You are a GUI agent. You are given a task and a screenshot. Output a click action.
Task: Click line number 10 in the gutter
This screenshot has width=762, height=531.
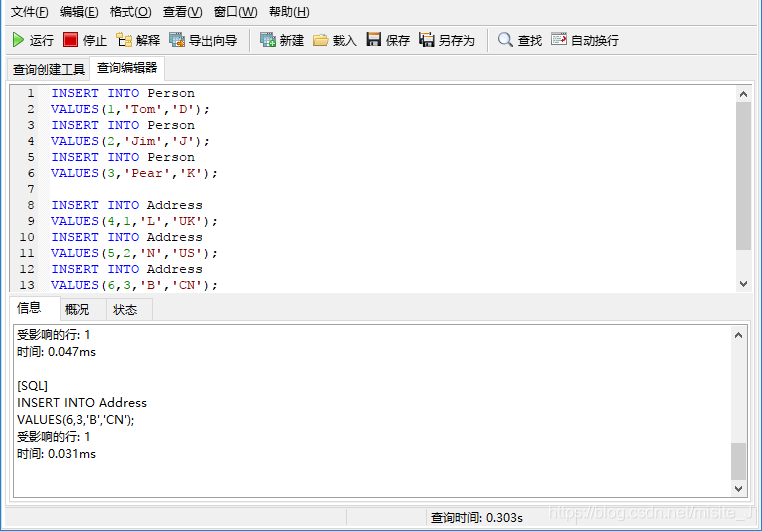27,237
